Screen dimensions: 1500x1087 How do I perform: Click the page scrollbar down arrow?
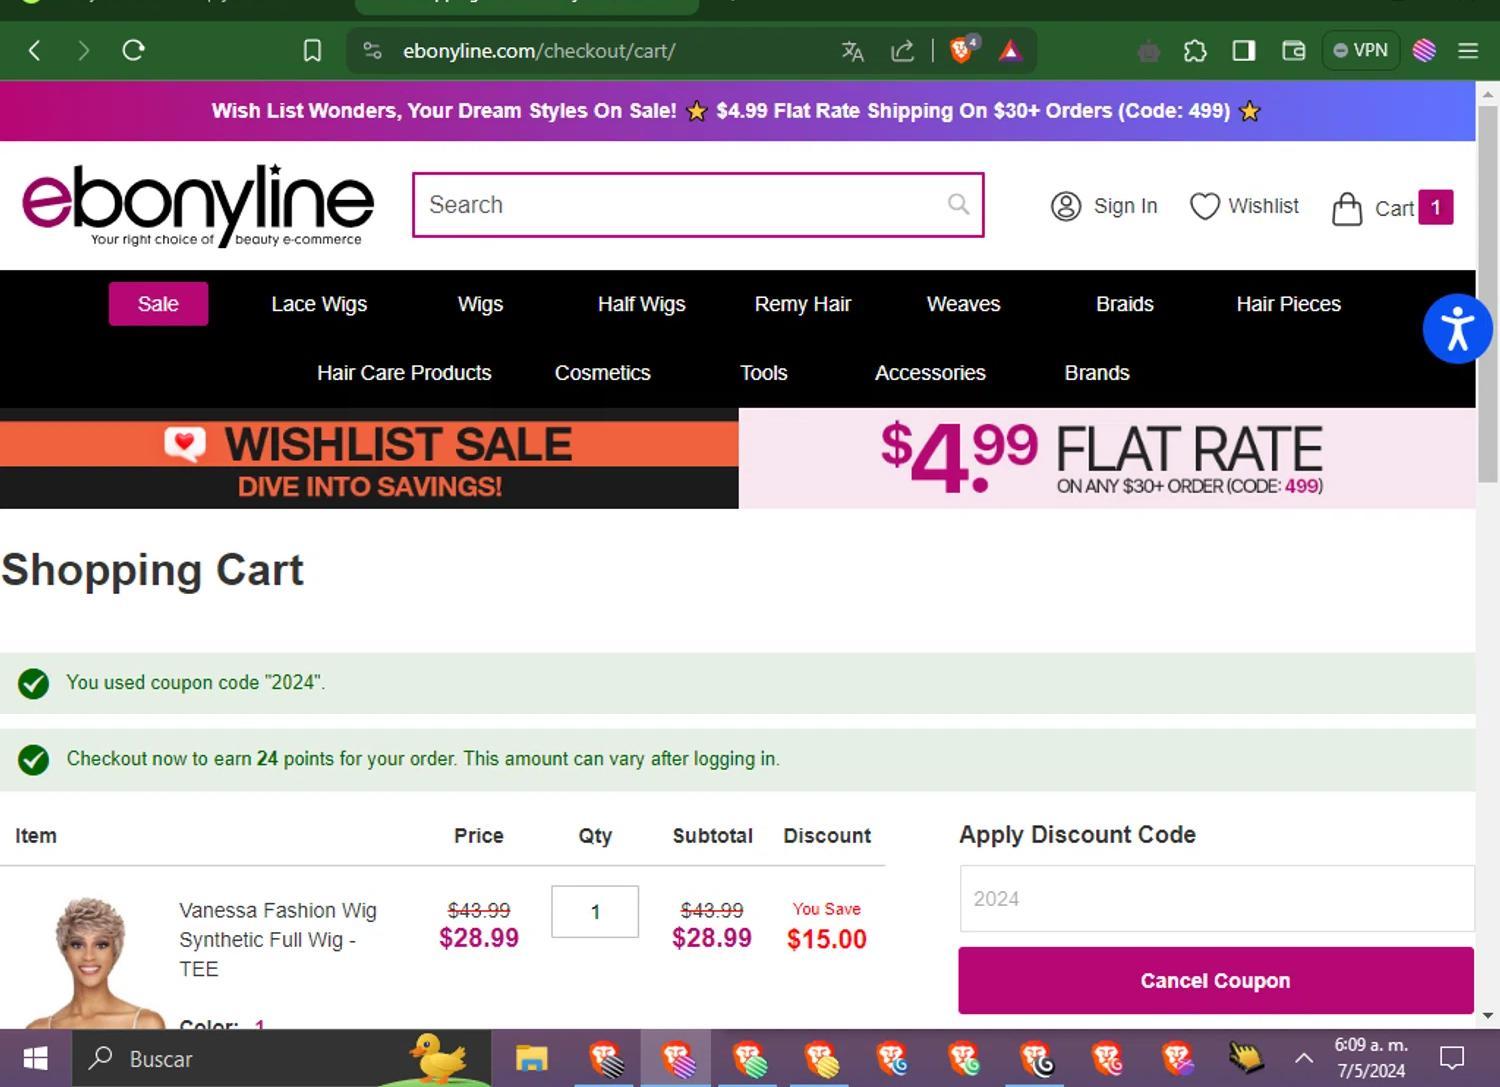pos(1488,1016)
